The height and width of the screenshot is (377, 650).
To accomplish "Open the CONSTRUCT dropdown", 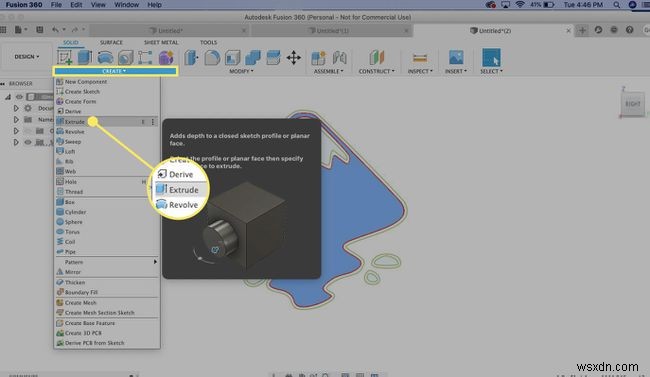I will coord(376,71).
